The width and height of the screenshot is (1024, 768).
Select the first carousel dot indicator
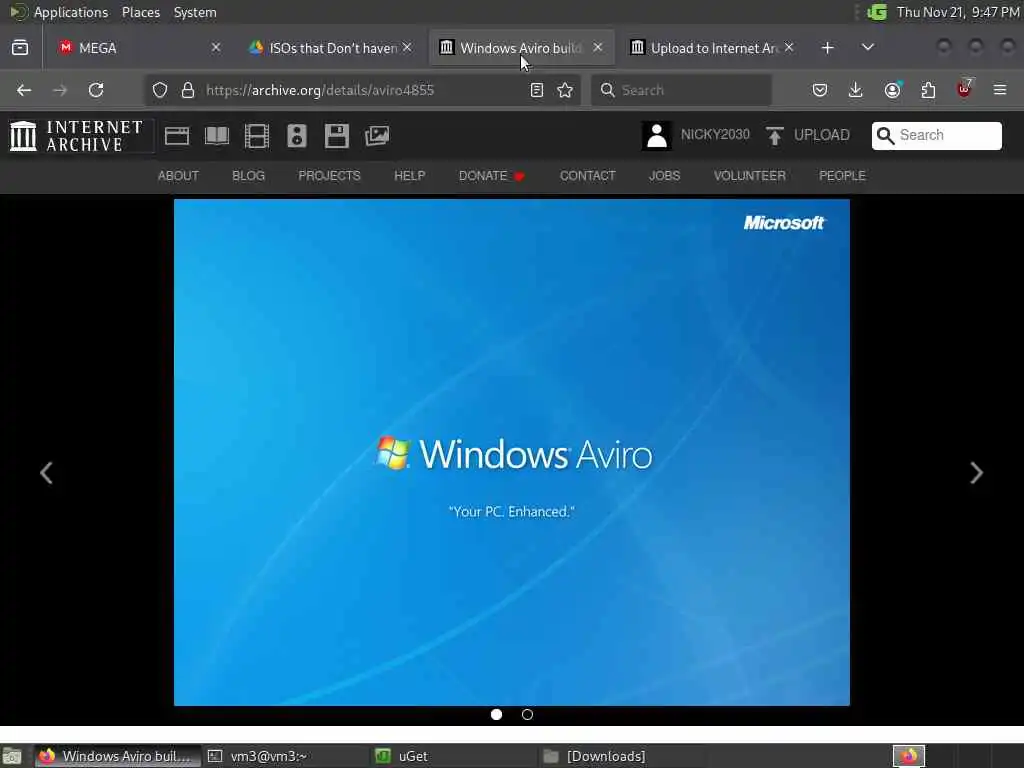496,714
